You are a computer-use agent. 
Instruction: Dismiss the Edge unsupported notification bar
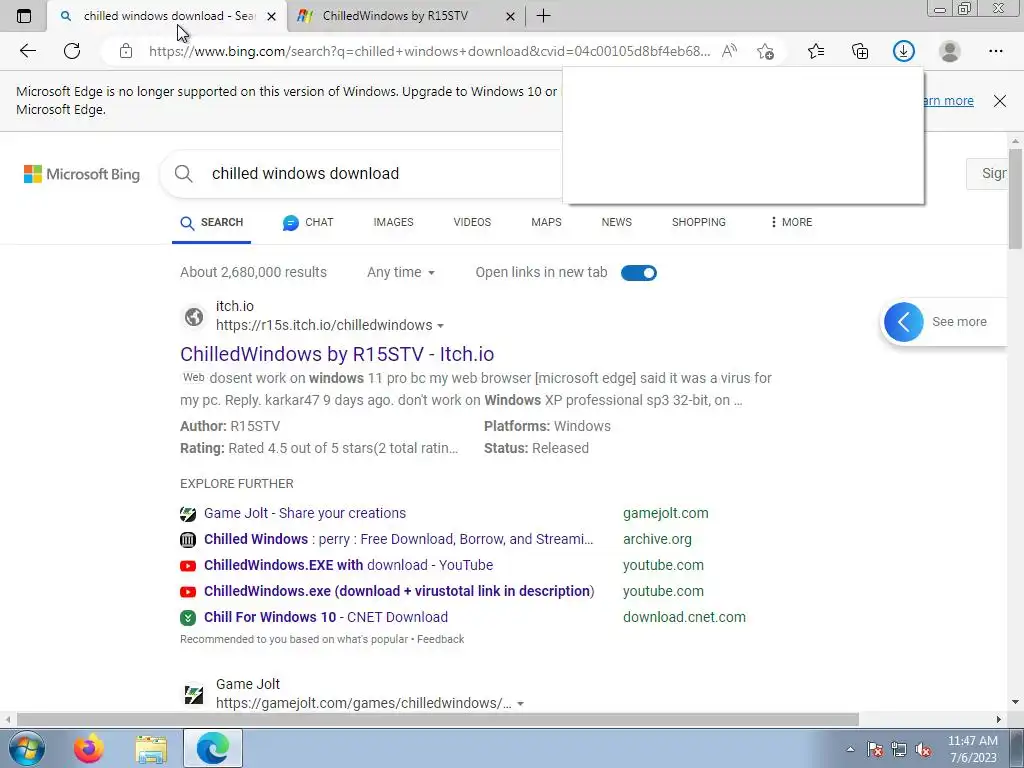(1000, 101)
